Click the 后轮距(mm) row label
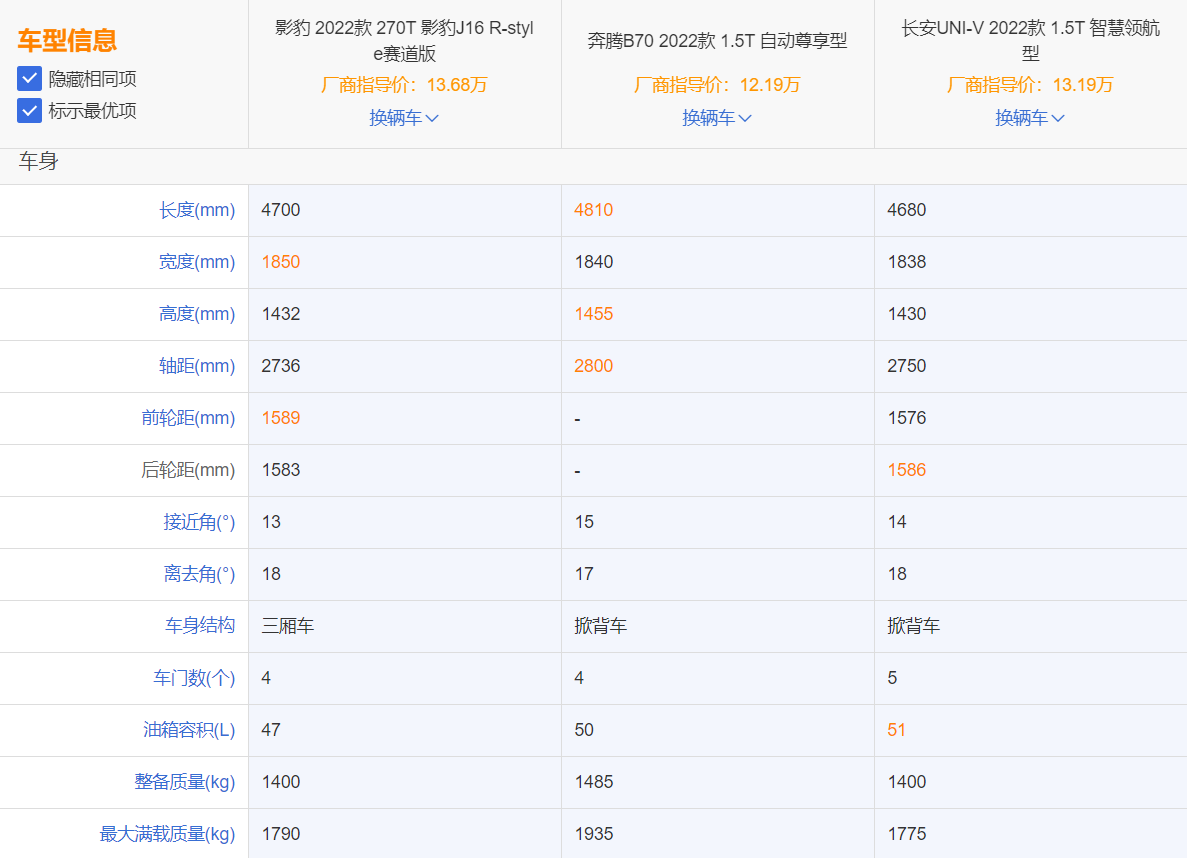Viewport: 1187px width, 858px height. 188,470
